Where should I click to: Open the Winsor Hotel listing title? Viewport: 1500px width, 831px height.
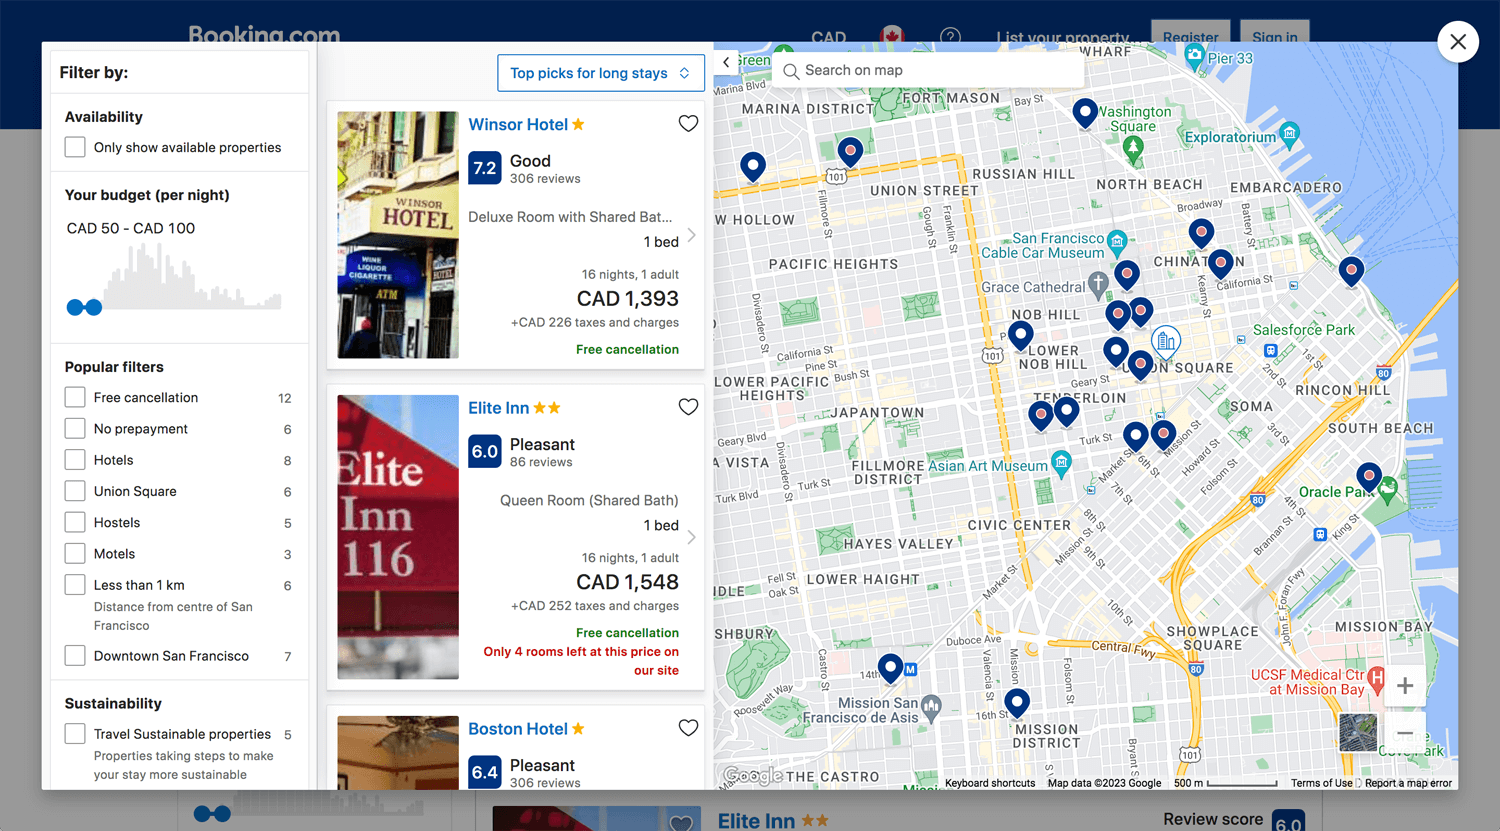click(x=518, y=124)
